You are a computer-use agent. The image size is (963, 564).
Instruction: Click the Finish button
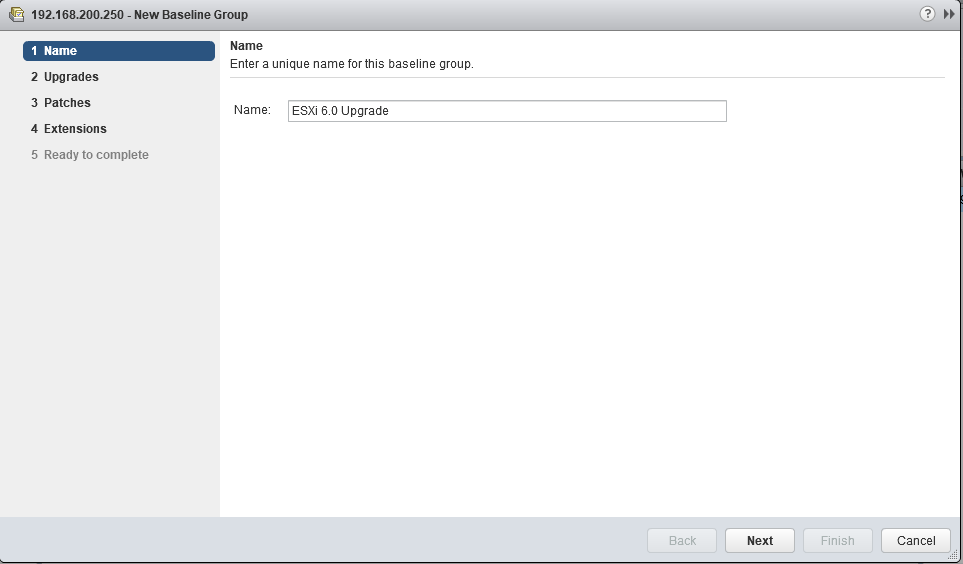837,540
